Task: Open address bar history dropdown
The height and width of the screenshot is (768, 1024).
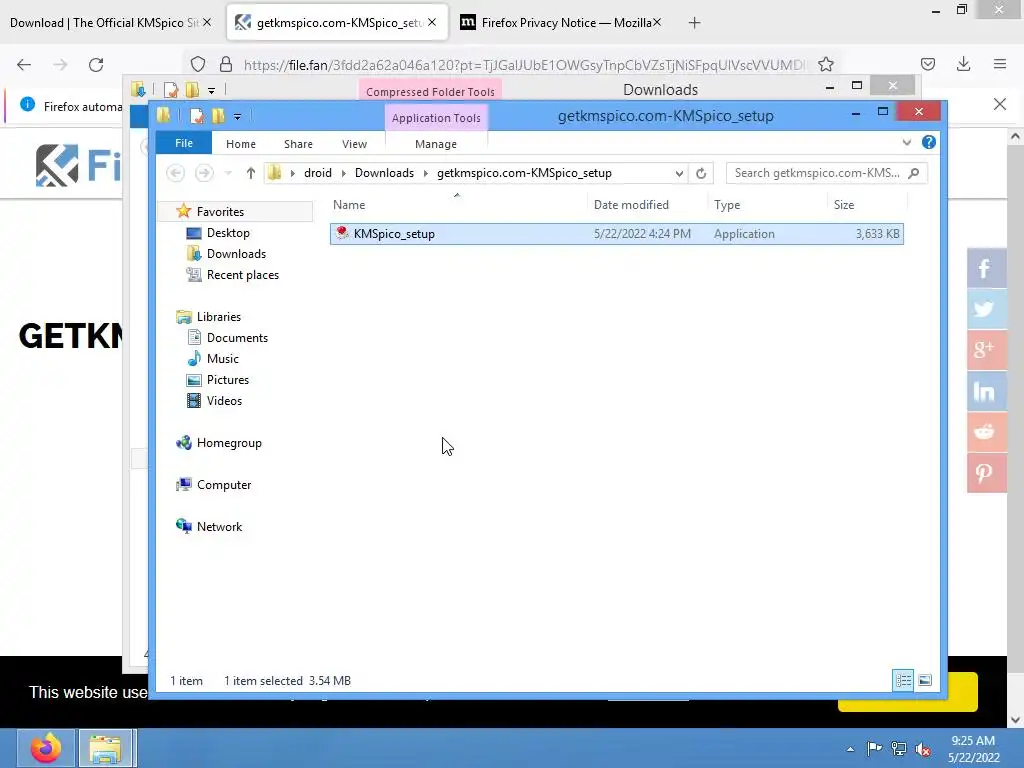Action: point(679,173)
